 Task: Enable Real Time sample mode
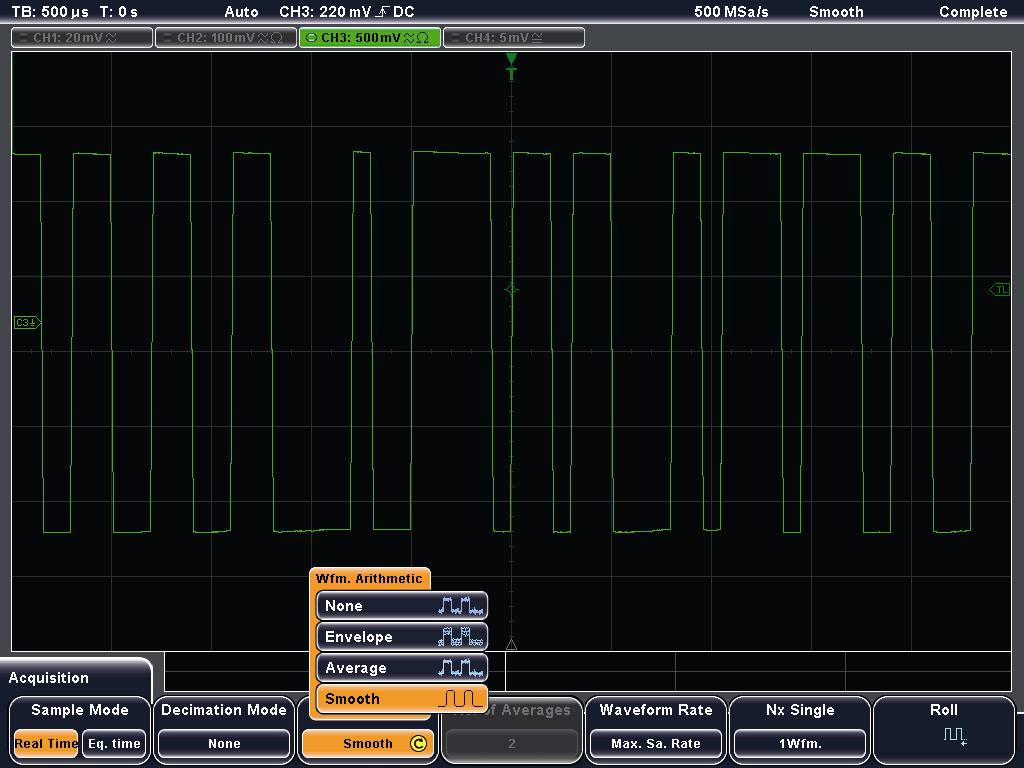46,743
